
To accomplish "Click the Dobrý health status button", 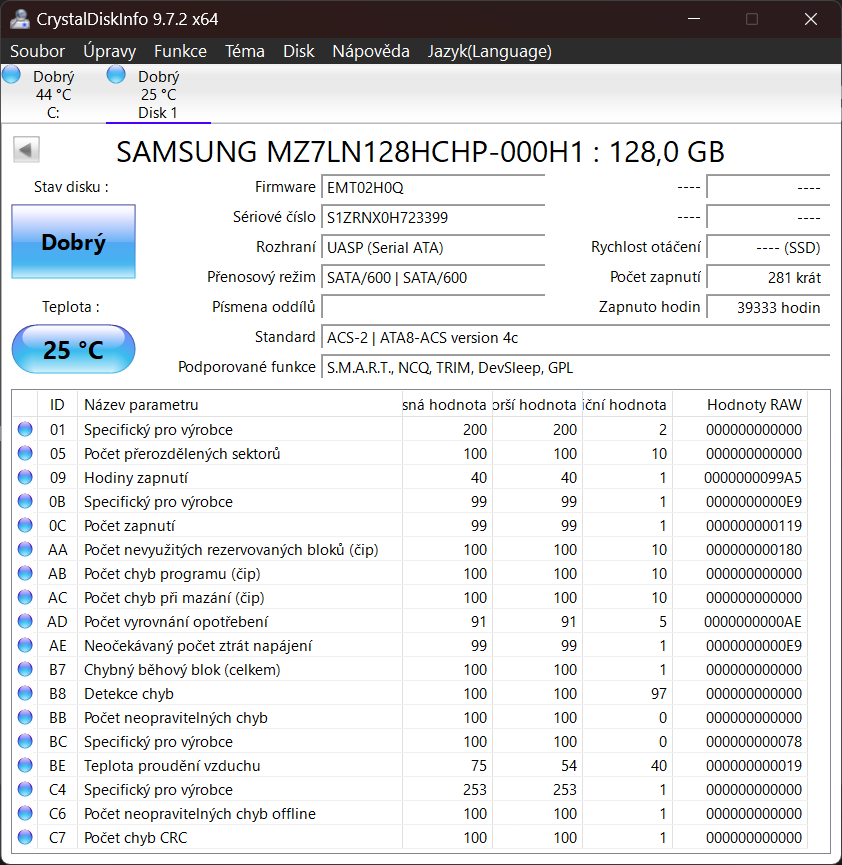I will [x=73, y=242].
